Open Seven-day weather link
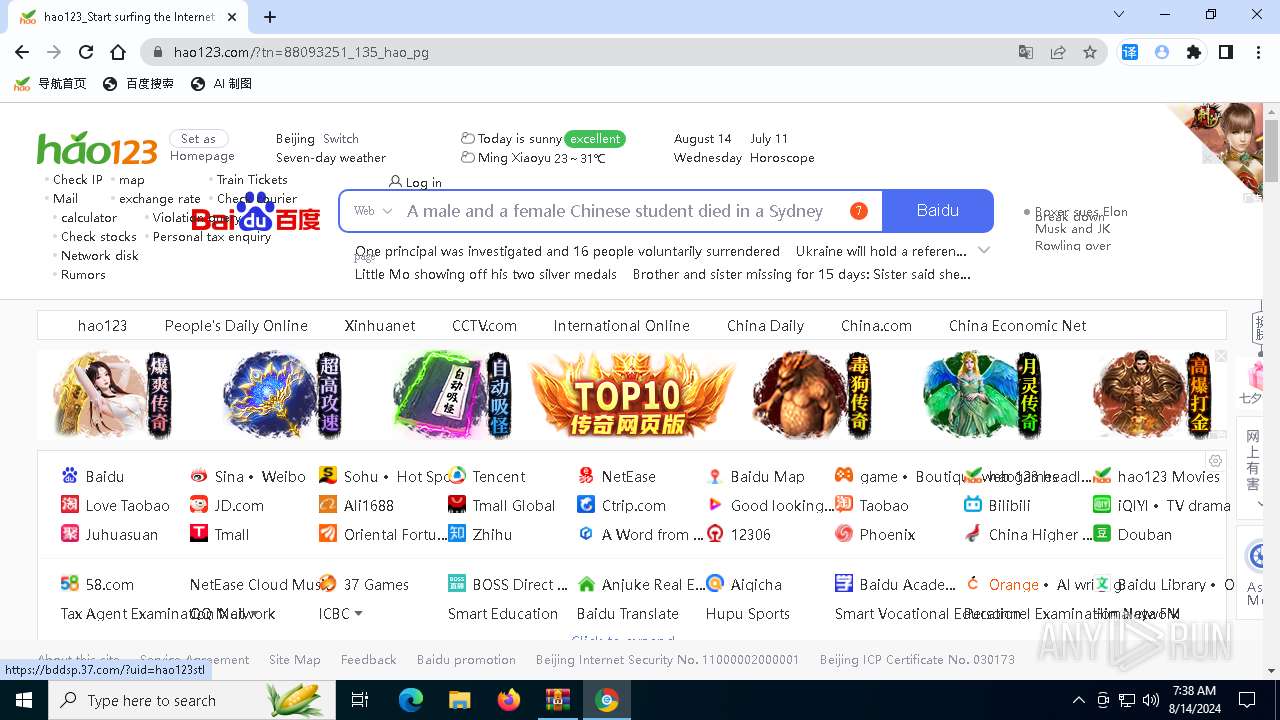Screen dimensions: 1280x720 pos(331,158)
